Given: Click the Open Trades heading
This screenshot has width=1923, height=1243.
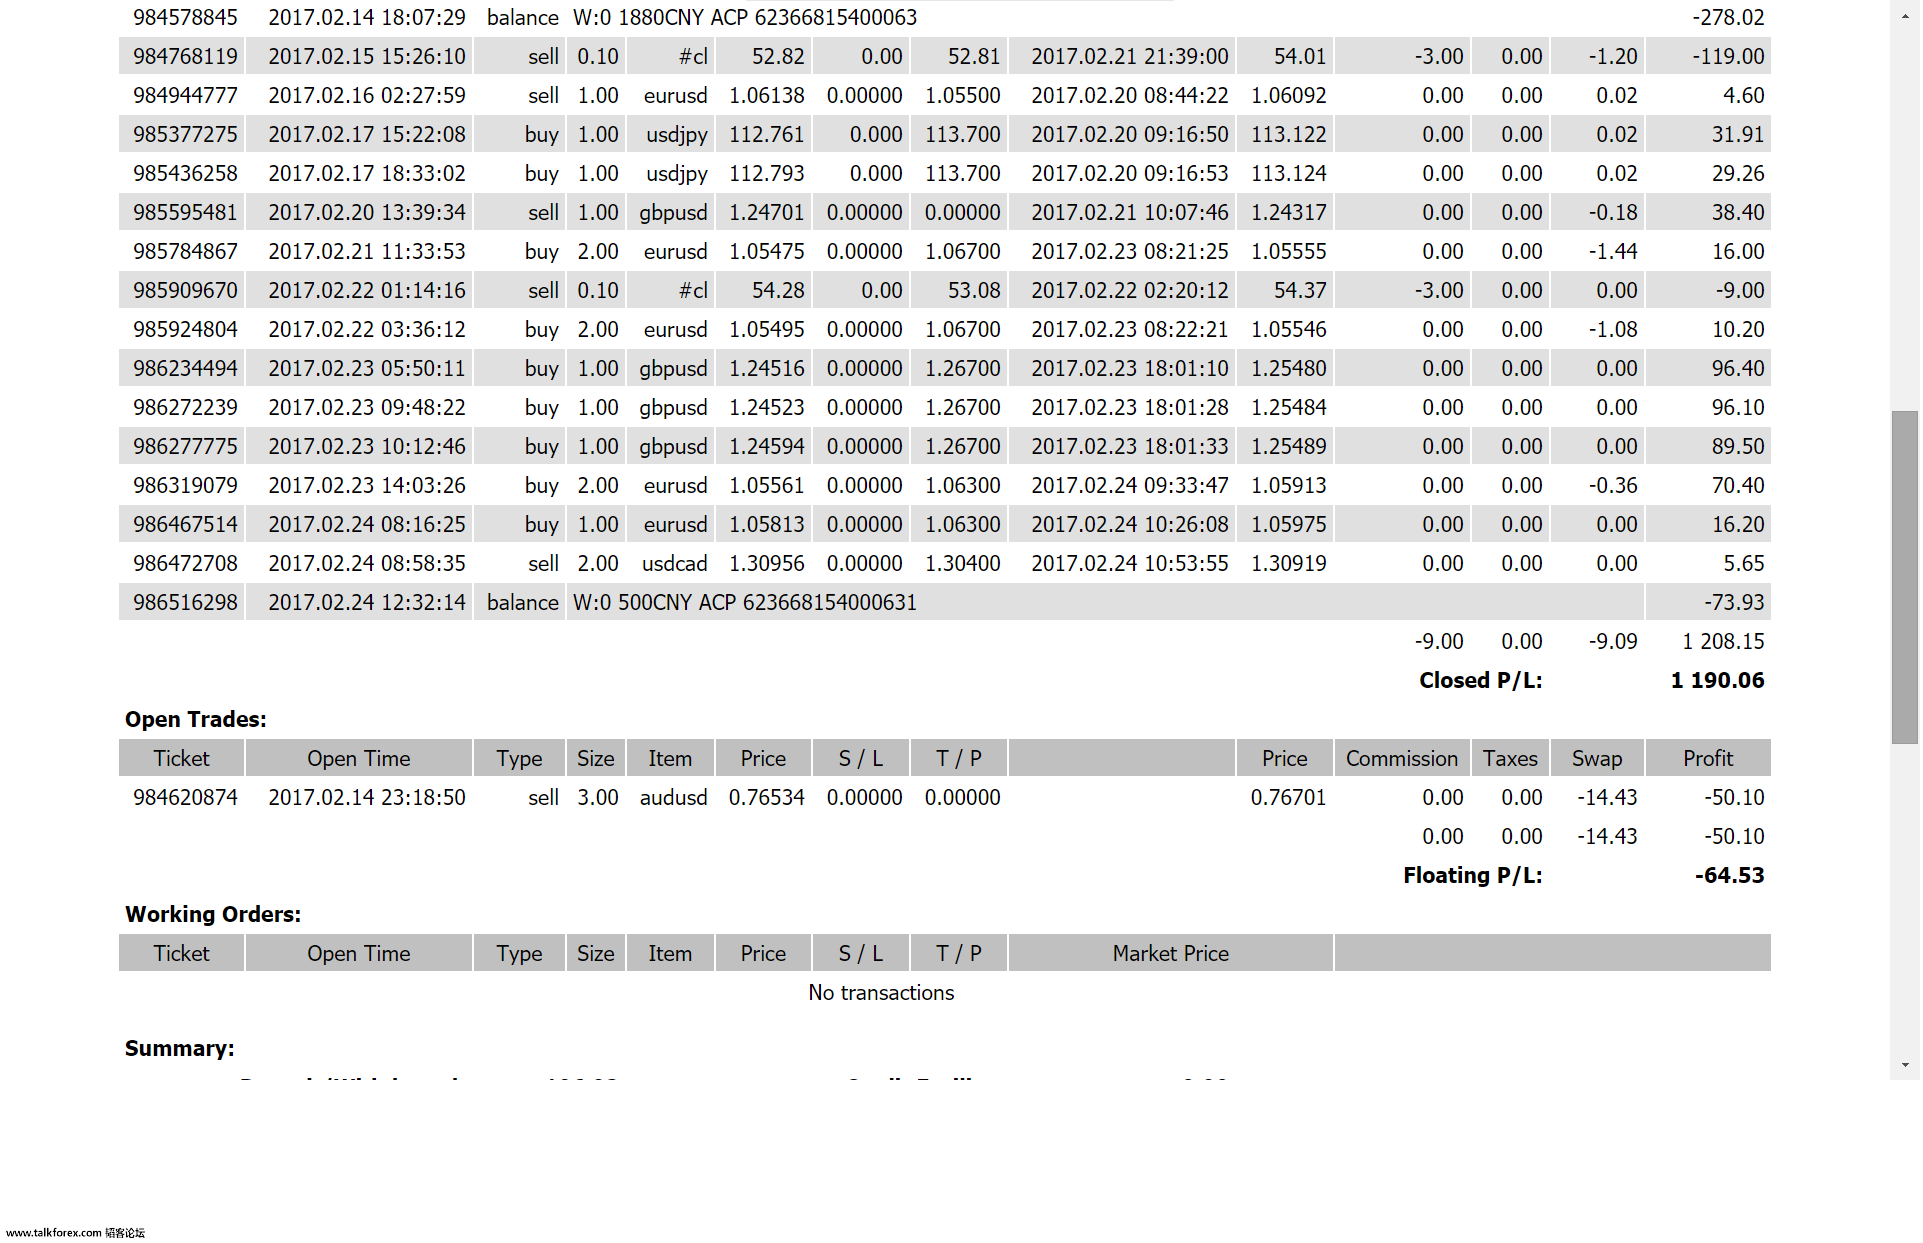Looking at the screenshot, I should coord(196,720).
